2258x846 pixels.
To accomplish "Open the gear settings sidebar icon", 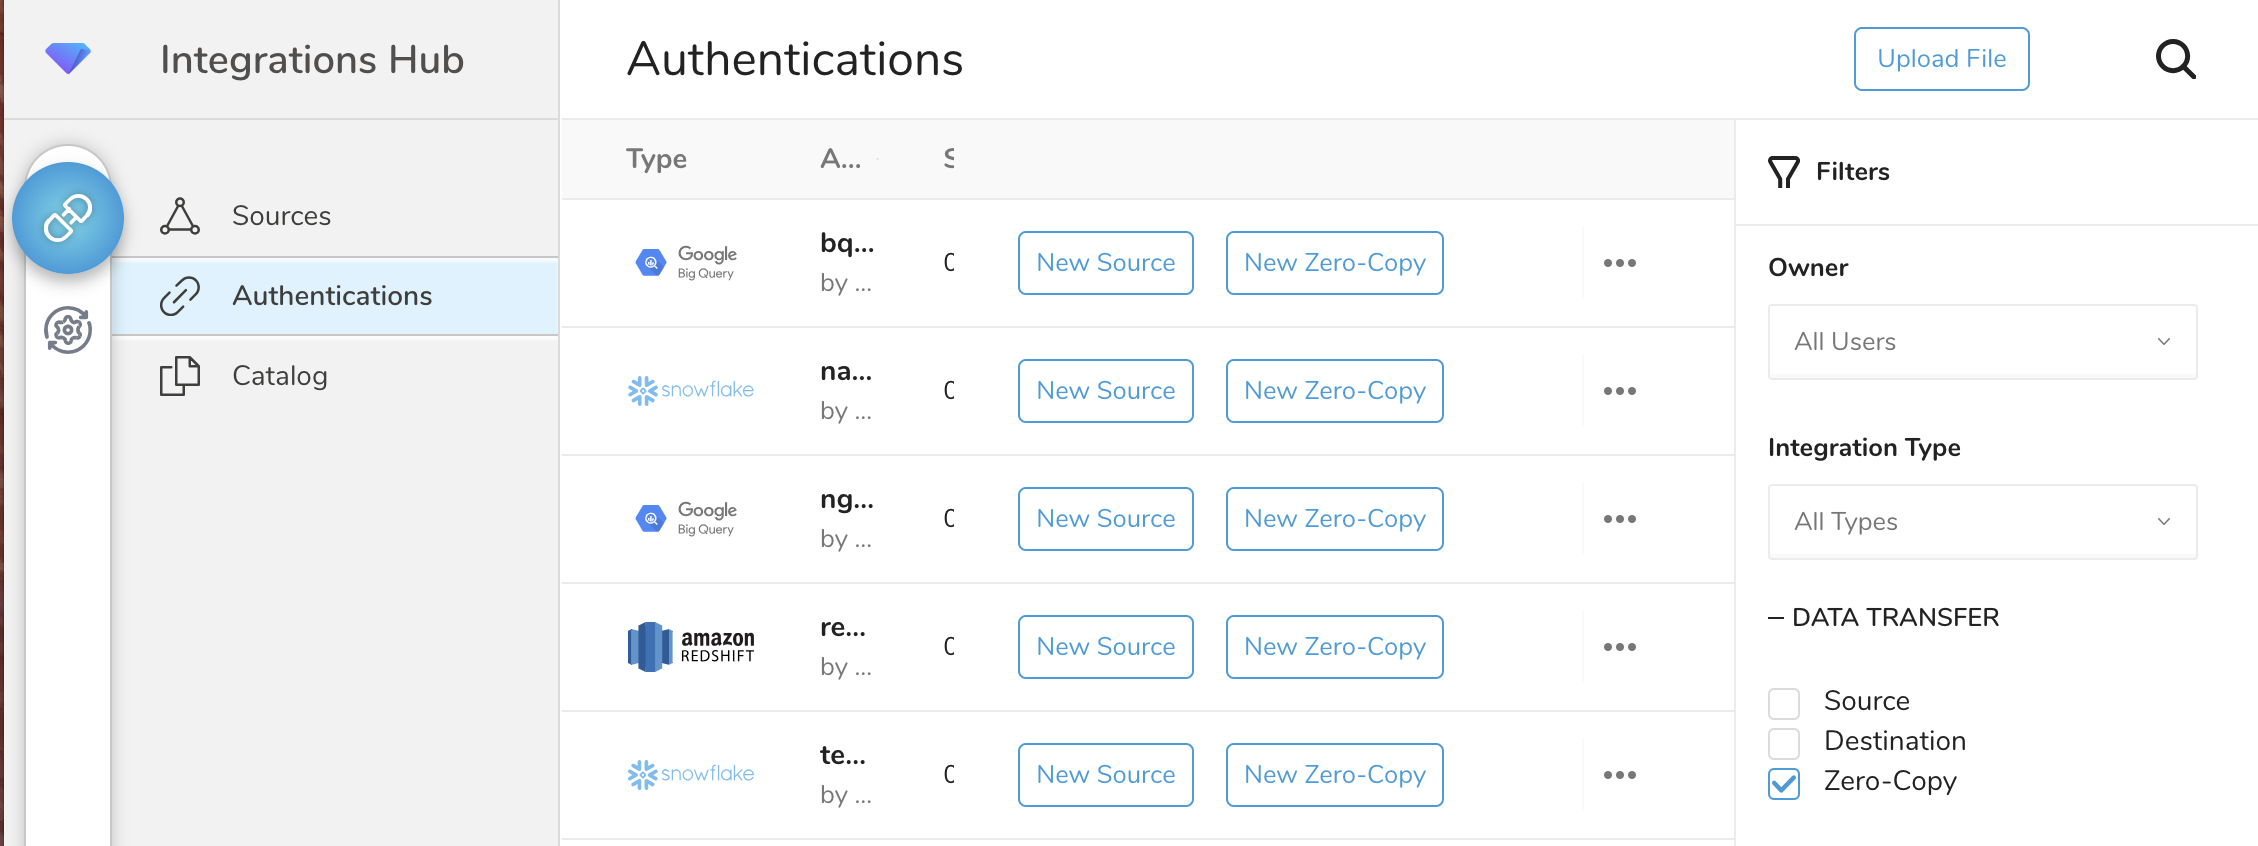I will pyautogui.click(x=68, y=330).
